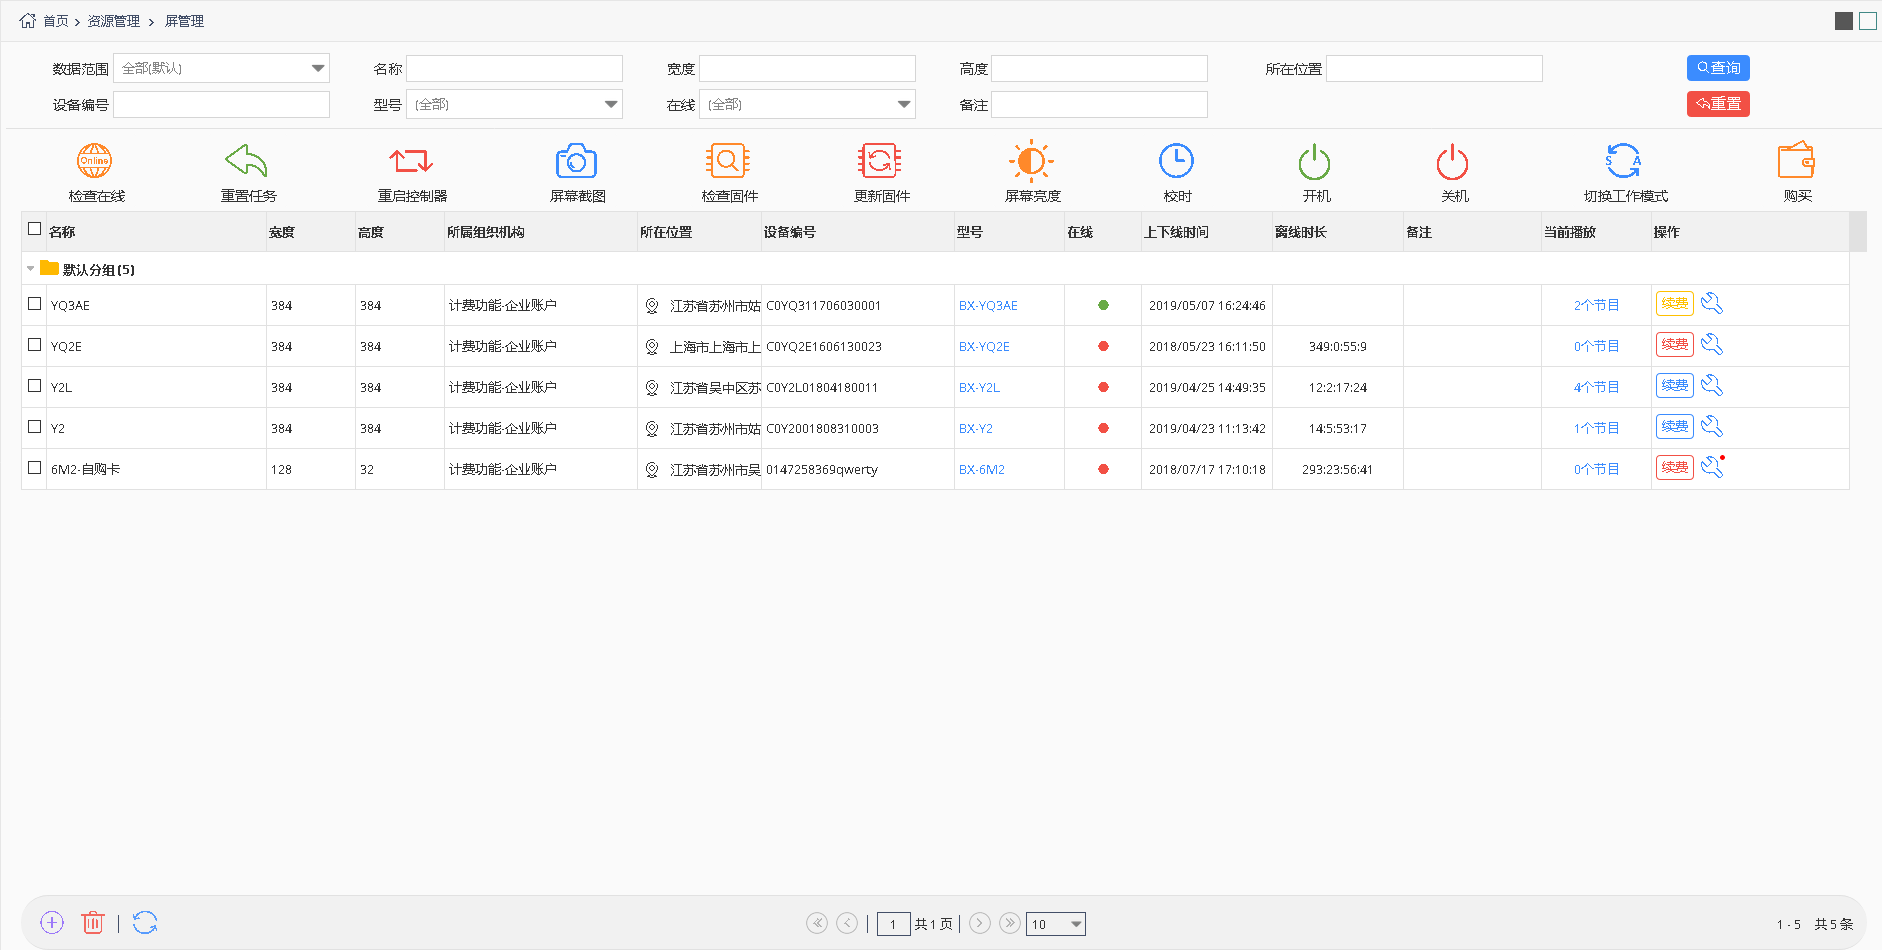Open the 在线 status dropdown

[807, 104]
